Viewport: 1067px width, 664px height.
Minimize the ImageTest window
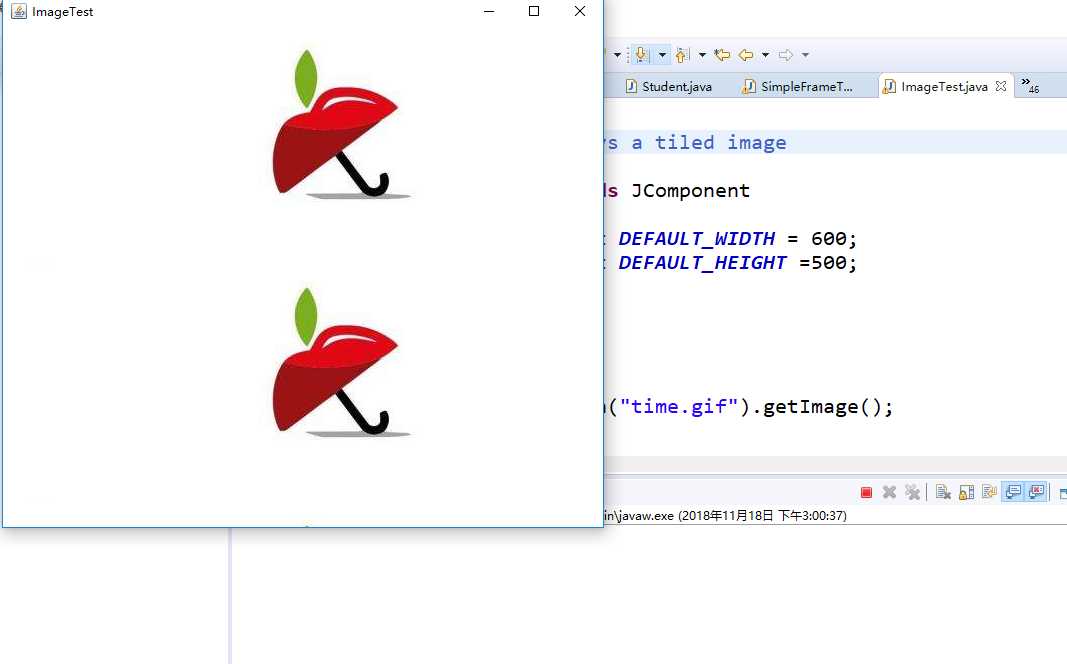[489, 12]
